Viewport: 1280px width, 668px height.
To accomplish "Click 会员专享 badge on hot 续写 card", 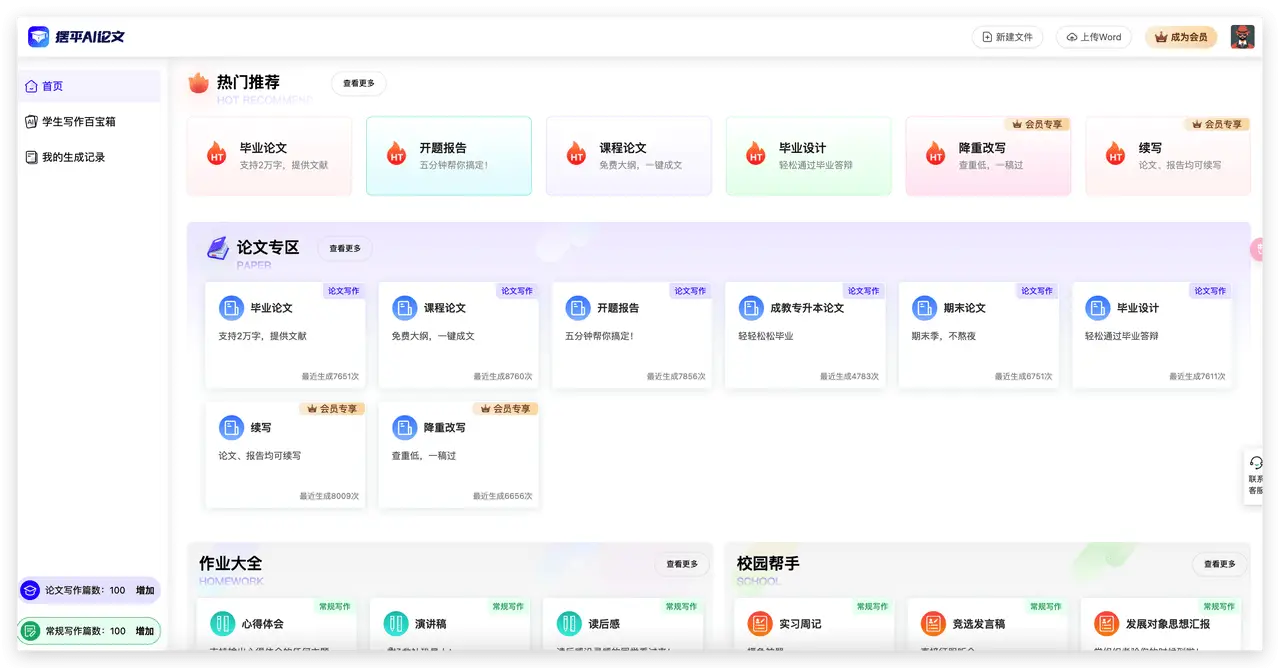I will pos(1217,124).
